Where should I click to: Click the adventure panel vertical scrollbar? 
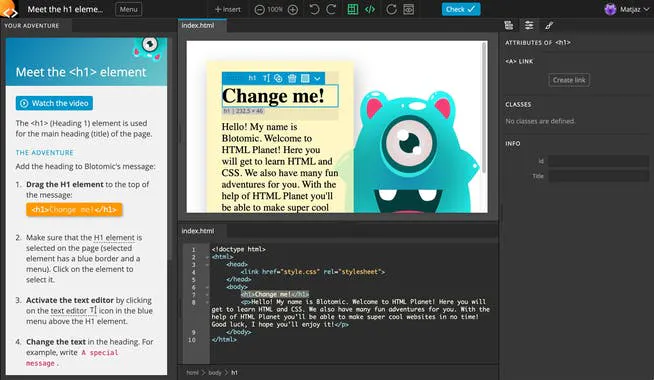170,150
